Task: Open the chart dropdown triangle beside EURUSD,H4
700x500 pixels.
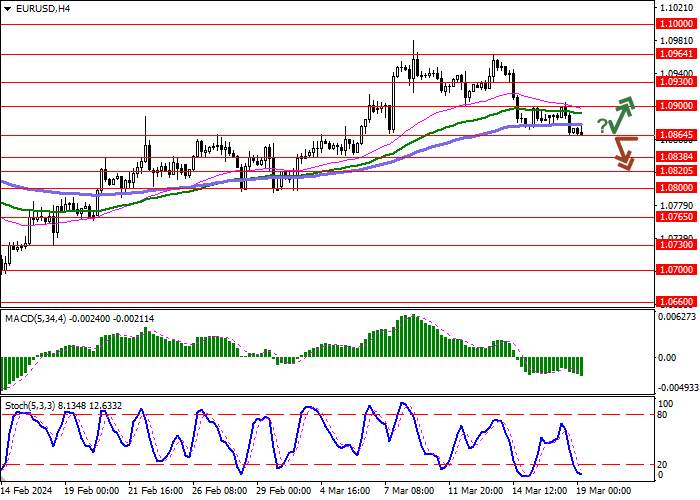Action: 8,8
